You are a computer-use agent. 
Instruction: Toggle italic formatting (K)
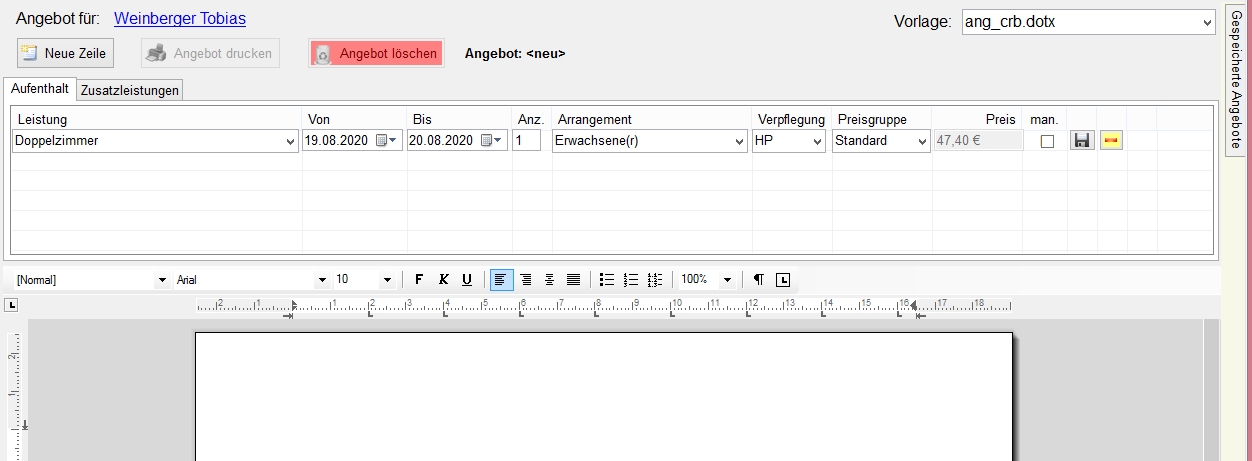tap(443, 280)
